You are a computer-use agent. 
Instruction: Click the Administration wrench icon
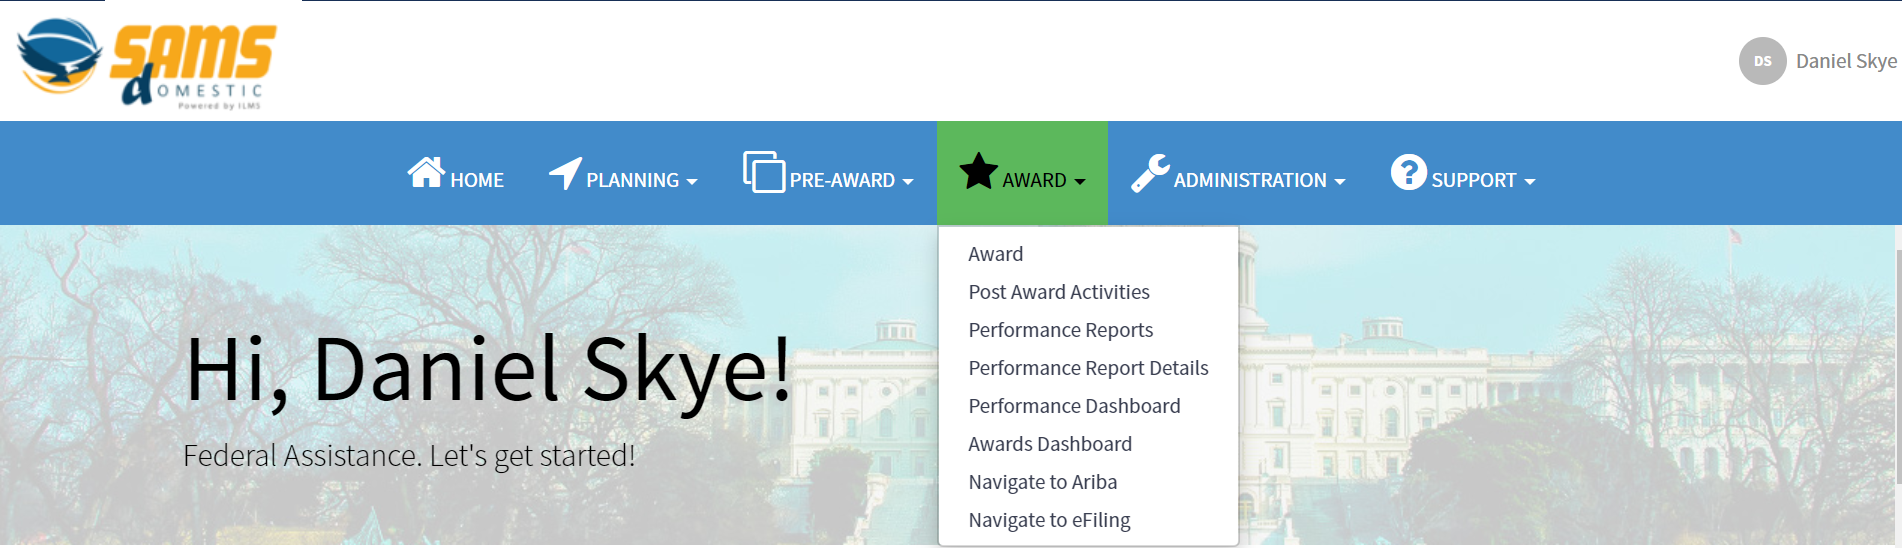tap(1150, 173)
